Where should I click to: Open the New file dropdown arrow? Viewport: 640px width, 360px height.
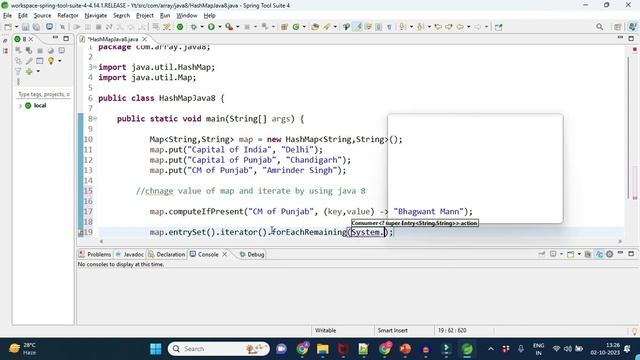[17, 27]
